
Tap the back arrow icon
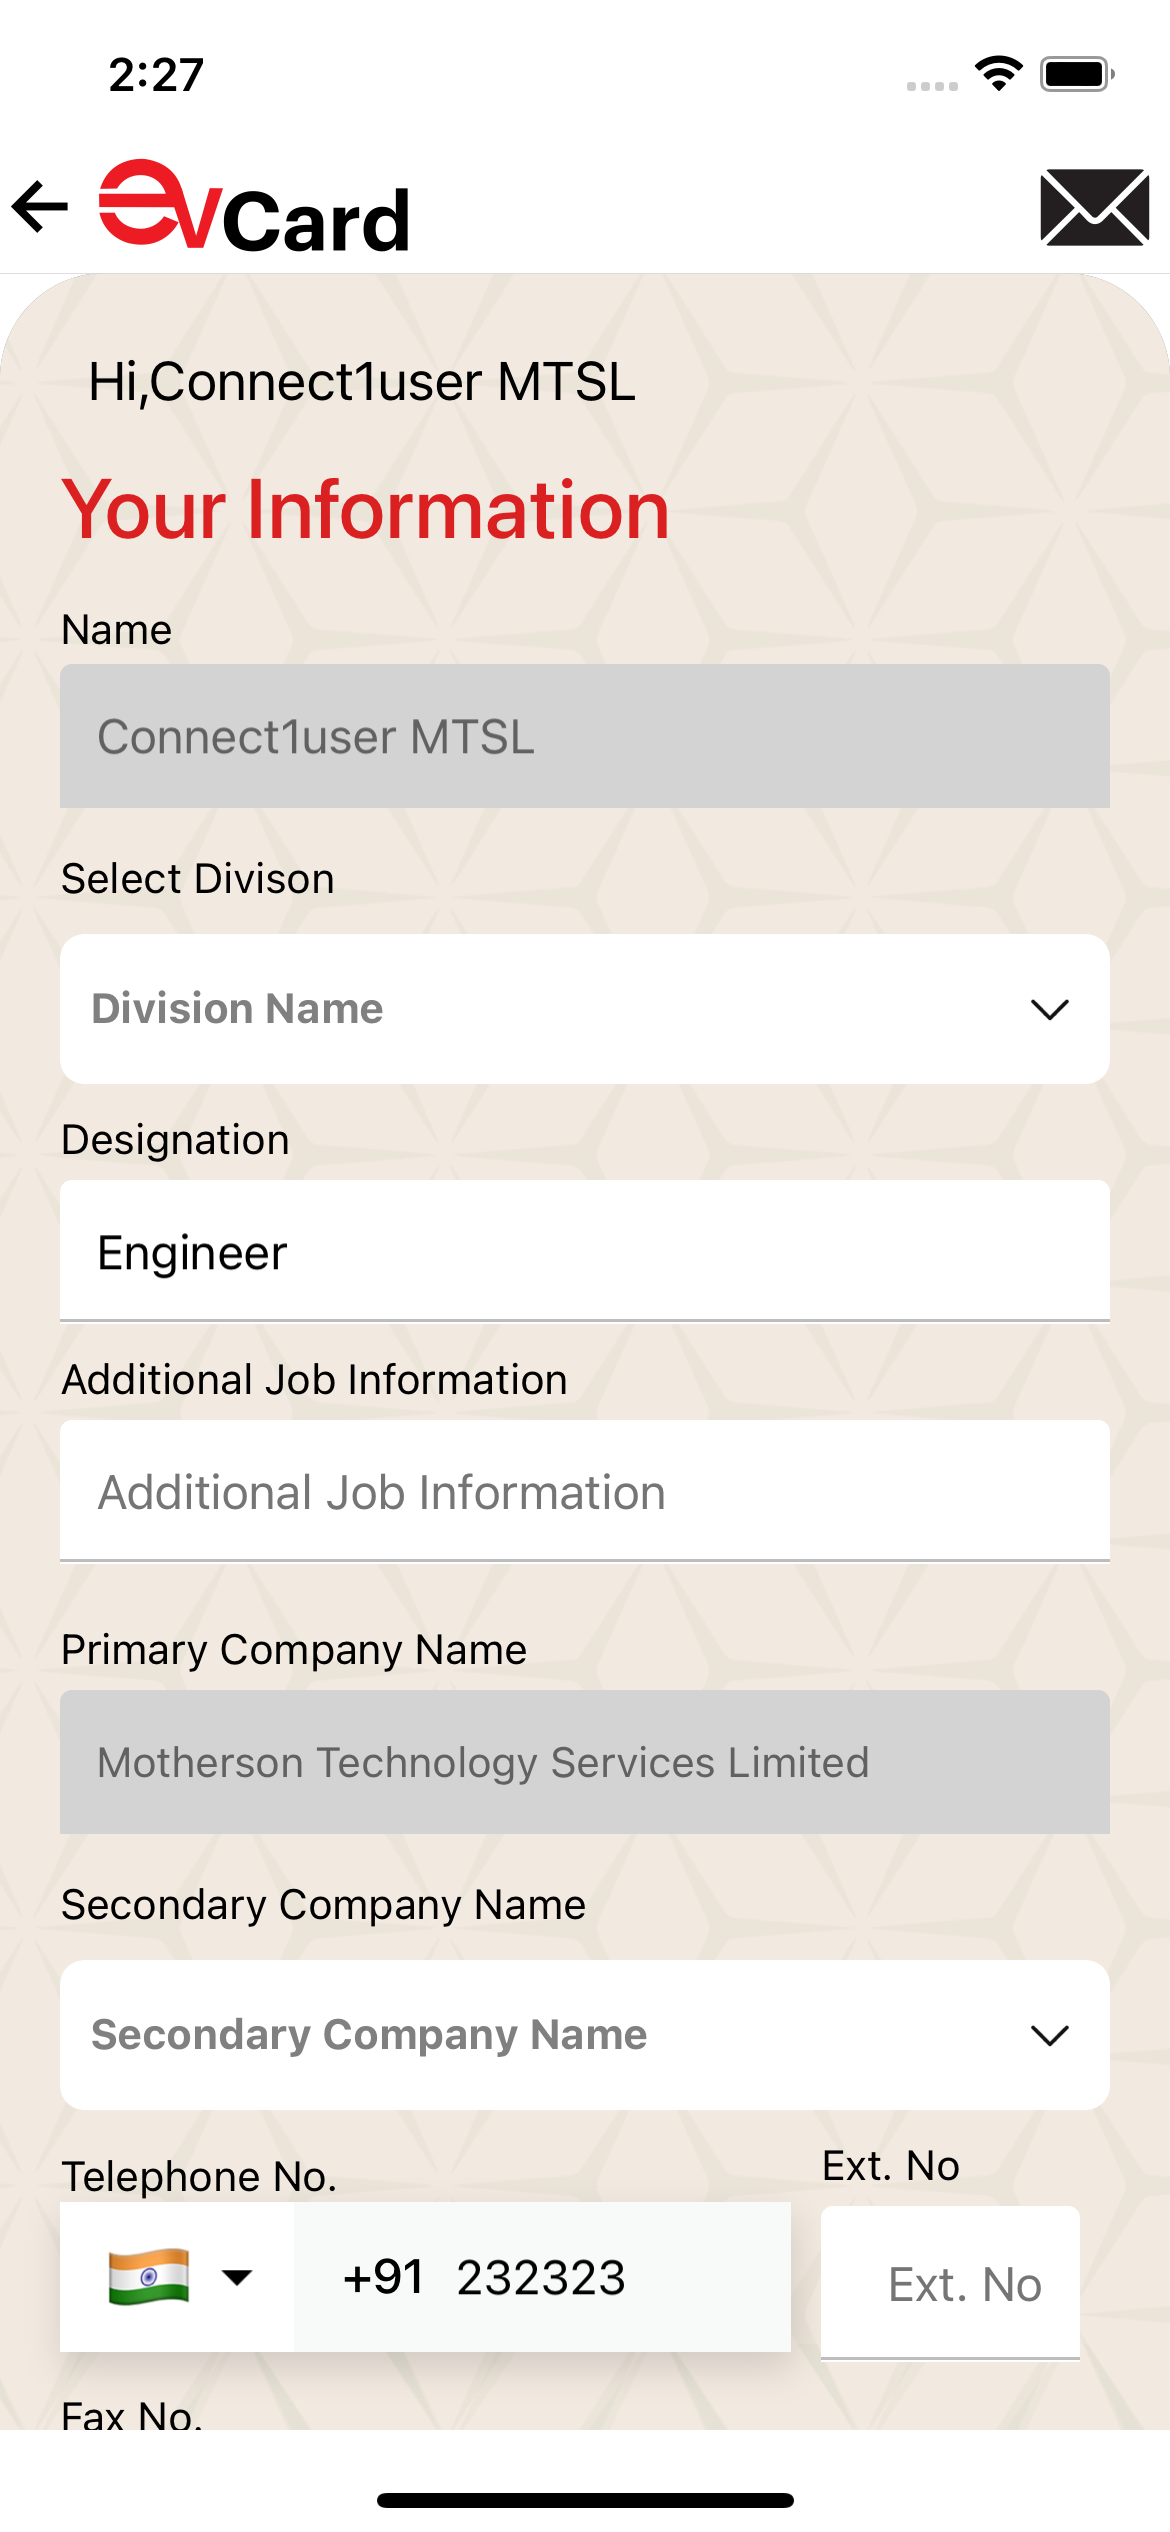point(40,207)
